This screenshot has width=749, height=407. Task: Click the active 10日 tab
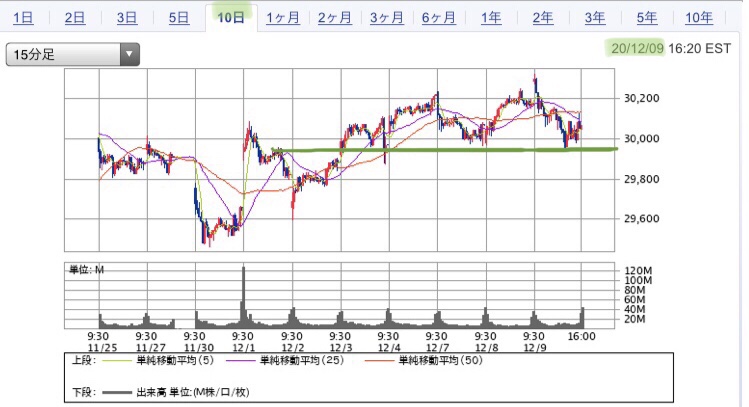(x=231, y=18)
